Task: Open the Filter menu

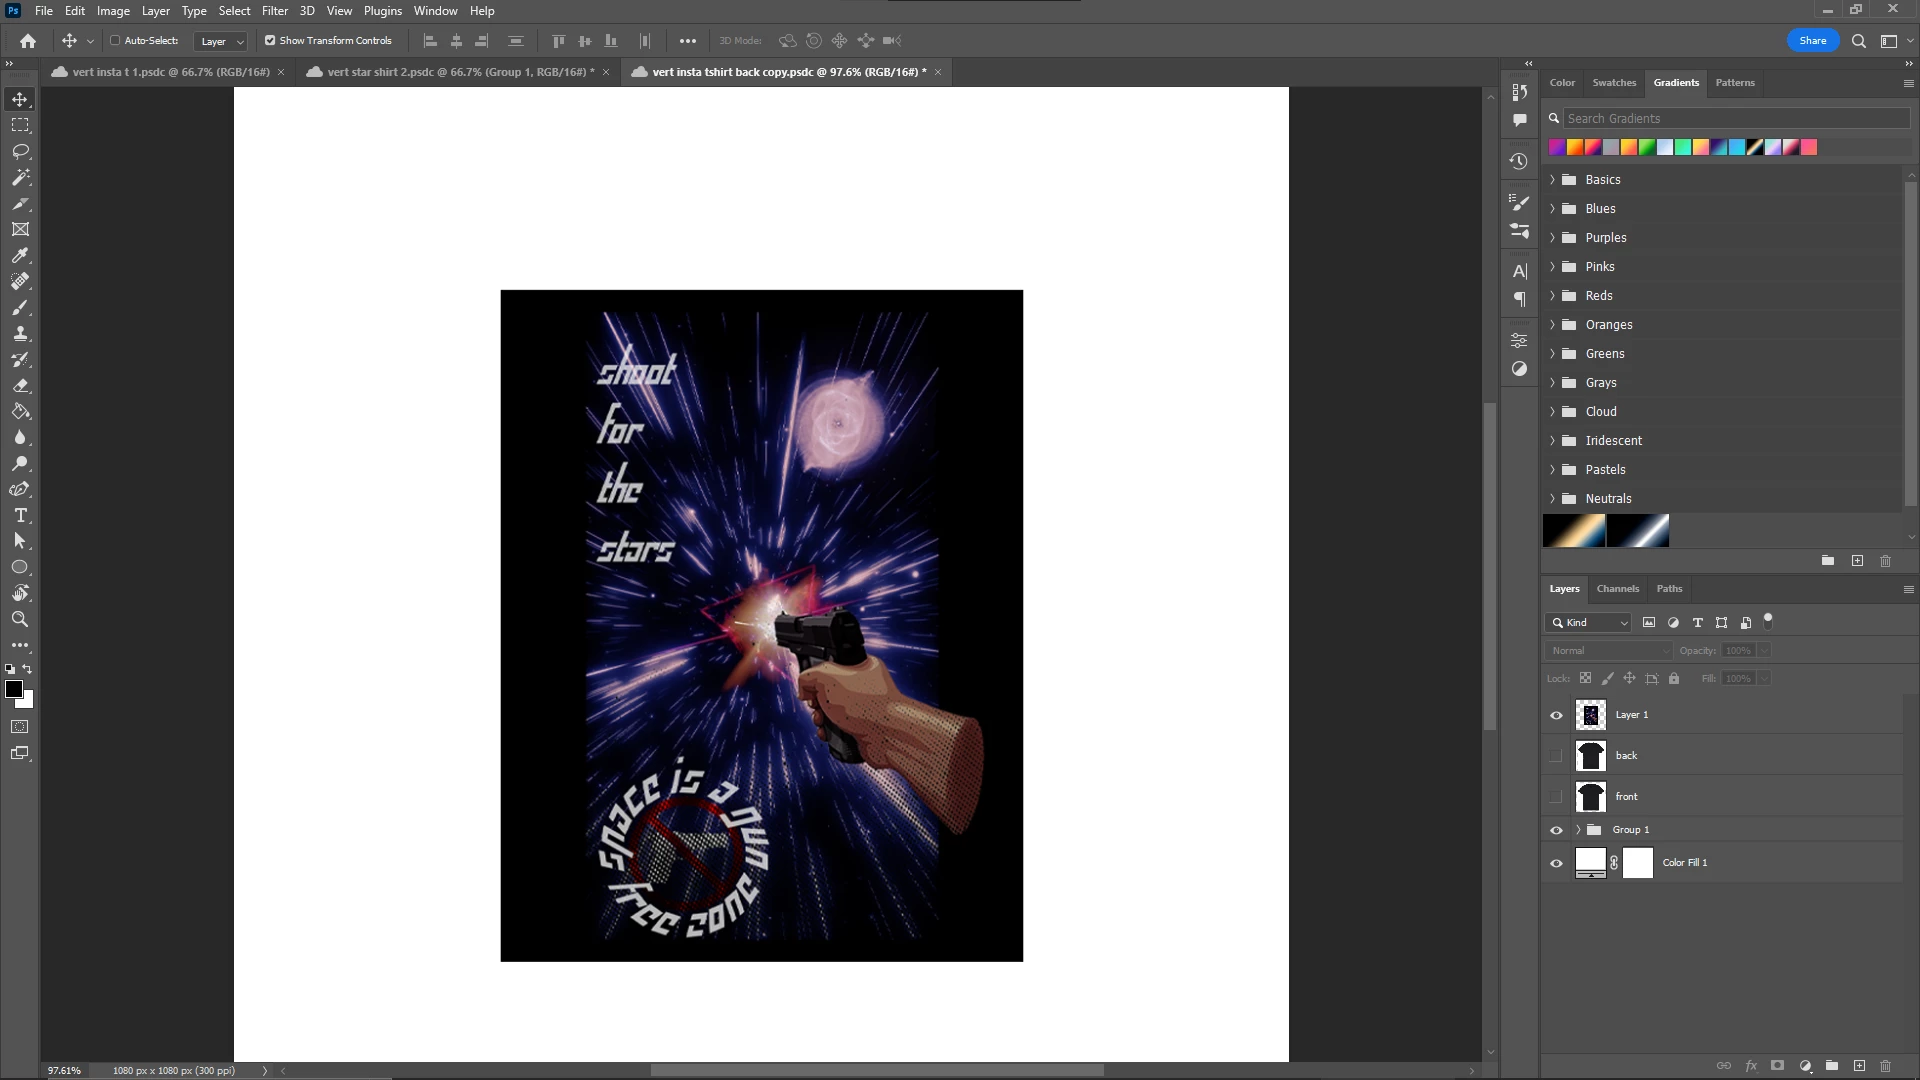Action: [274, 11]
